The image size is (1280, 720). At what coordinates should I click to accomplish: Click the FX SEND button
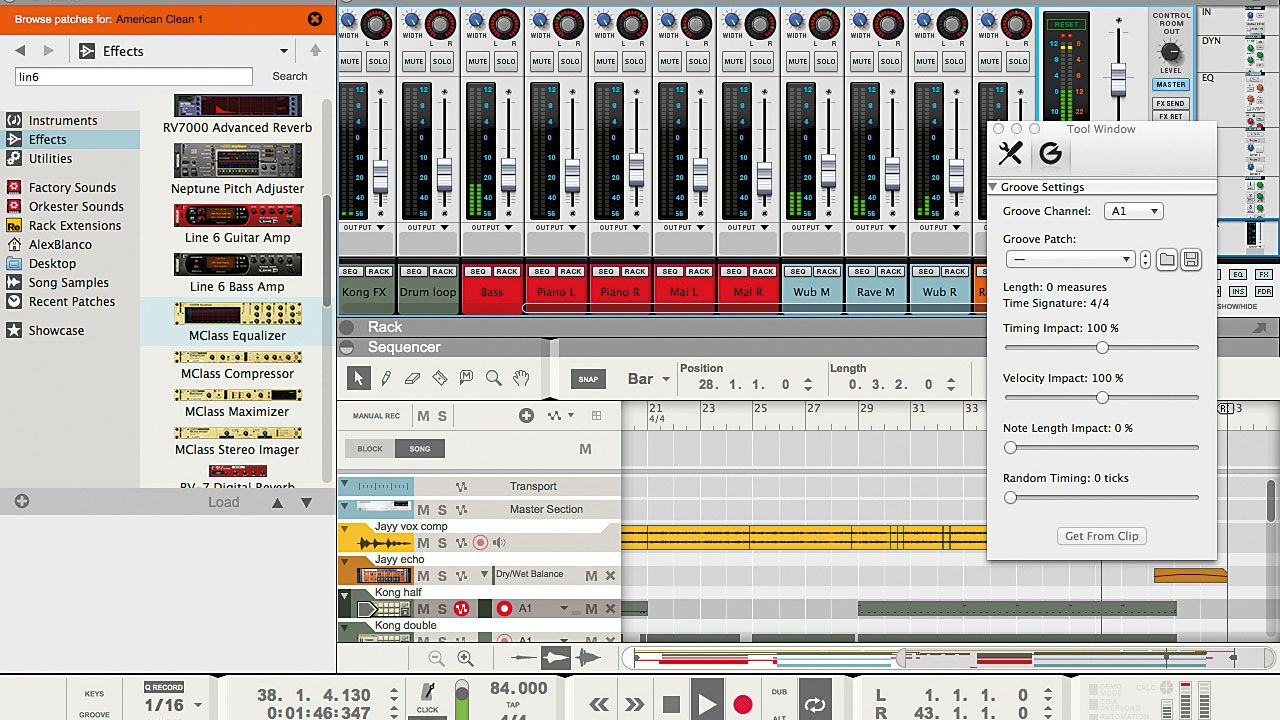(1171, 103)
